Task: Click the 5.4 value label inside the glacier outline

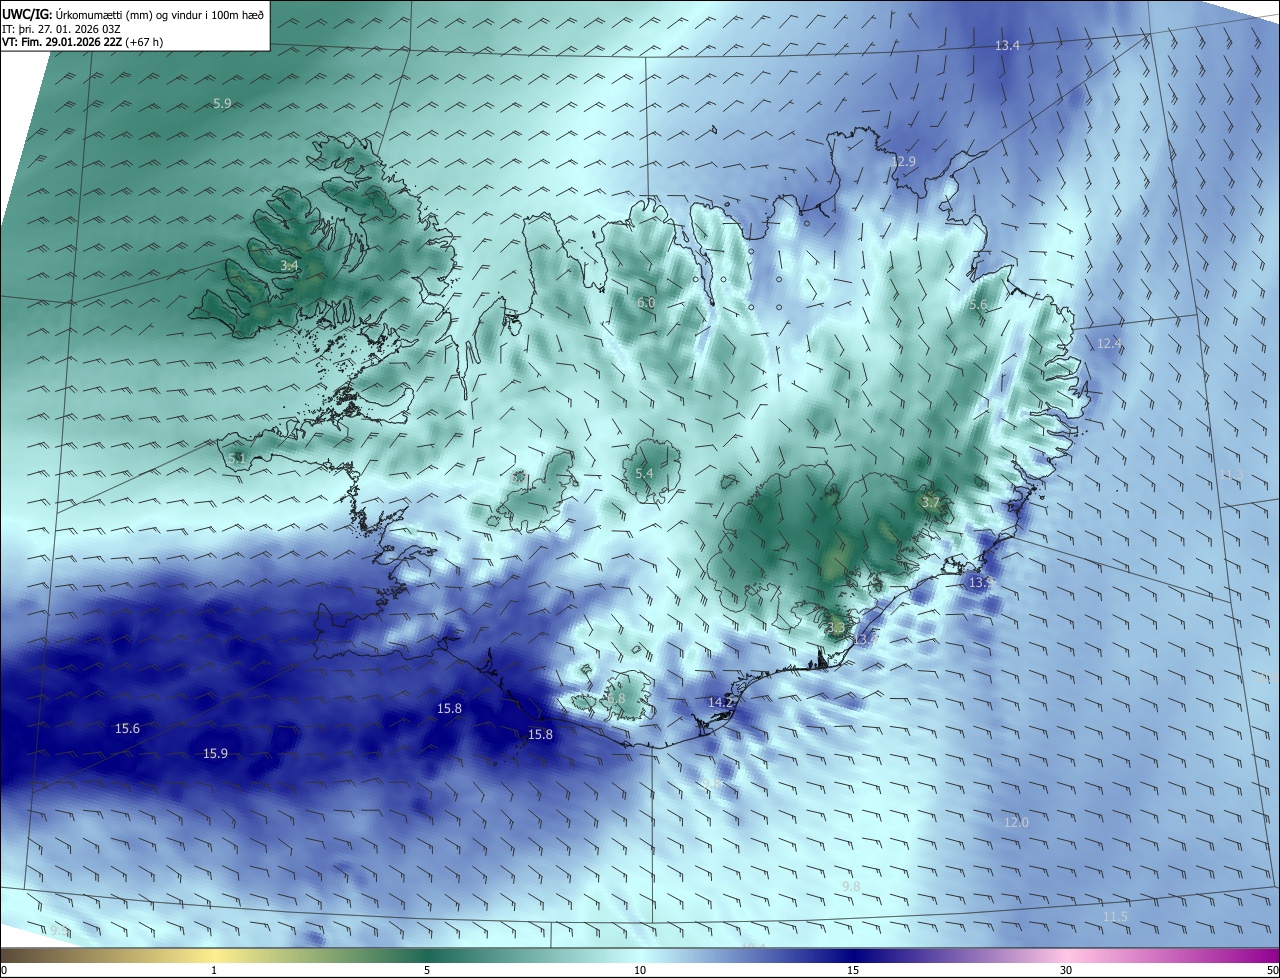Action: [644, 473]
